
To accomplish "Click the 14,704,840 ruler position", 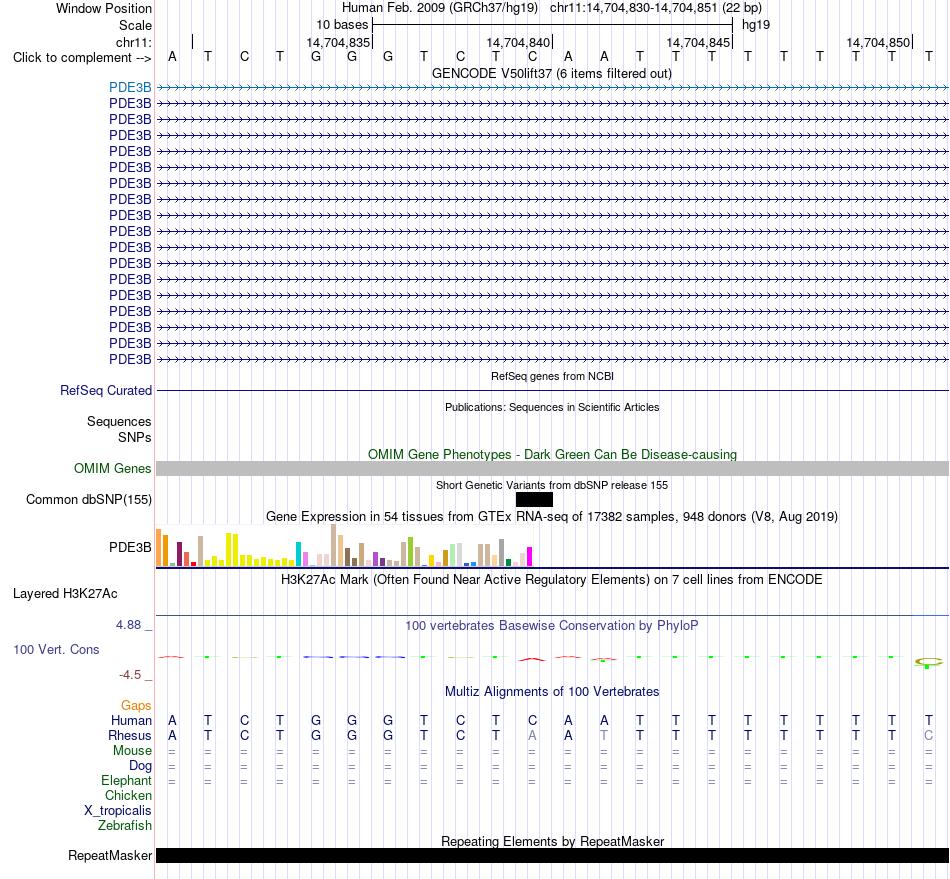I will 518,42.
